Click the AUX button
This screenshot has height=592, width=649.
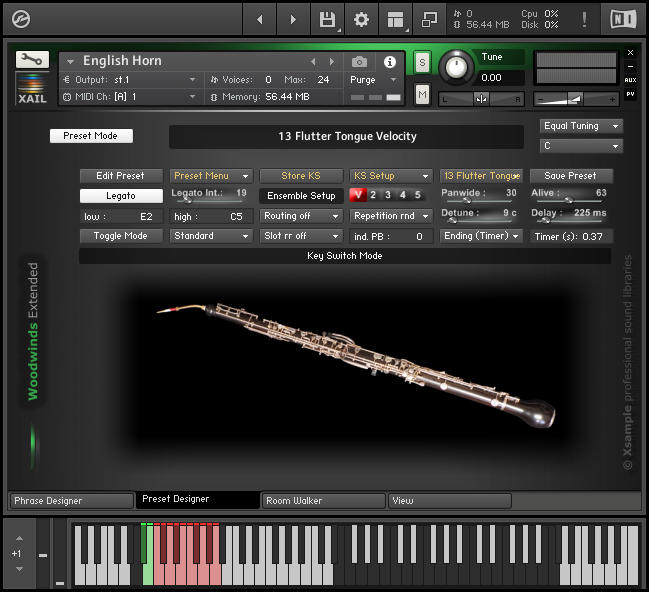630,80
